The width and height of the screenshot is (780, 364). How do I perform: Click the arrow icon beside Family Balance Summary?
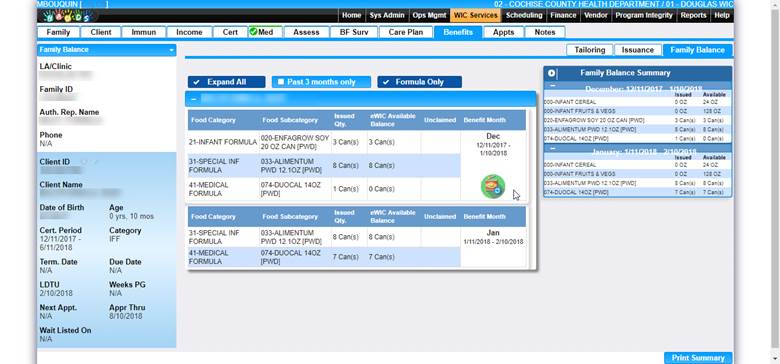(x=551, y=73)
